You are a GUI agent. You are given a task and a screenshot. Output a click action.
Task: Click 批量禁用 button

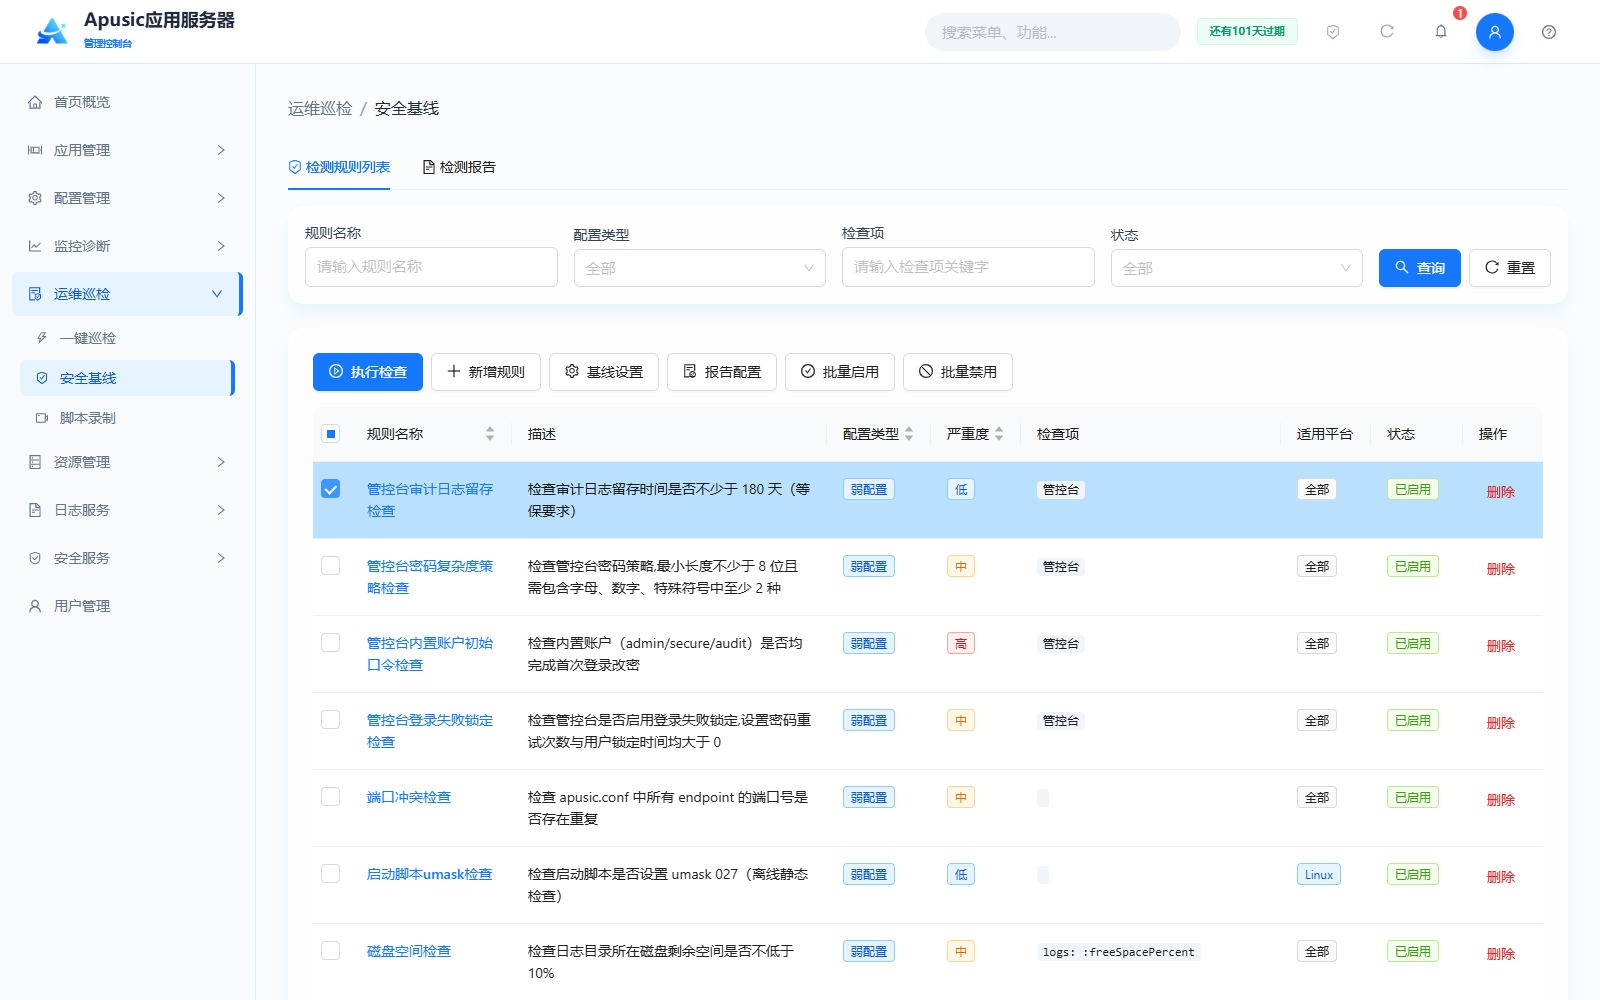958,372
